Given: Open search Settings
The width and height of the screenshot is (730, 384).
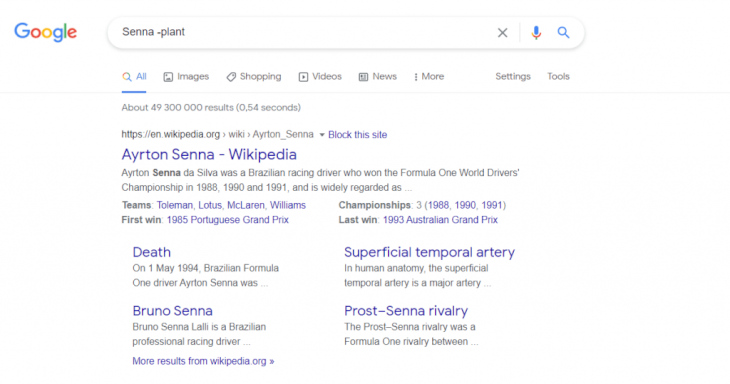Looking at the screenshot, I should tap(513, 76).
